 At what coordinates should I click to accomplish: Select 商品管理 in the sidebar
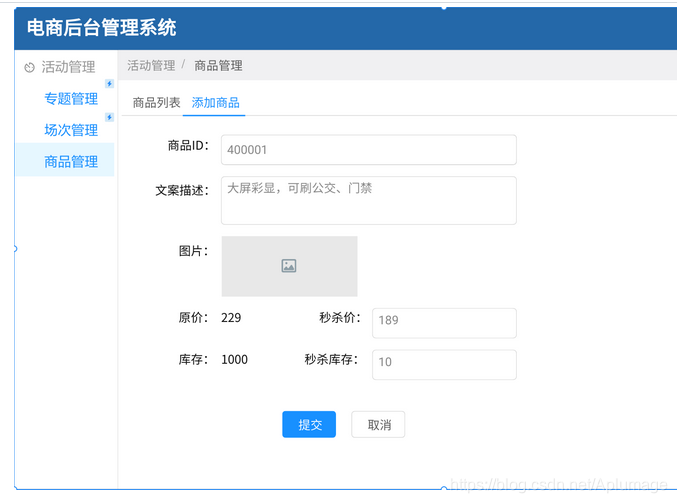tap(65, 160)
